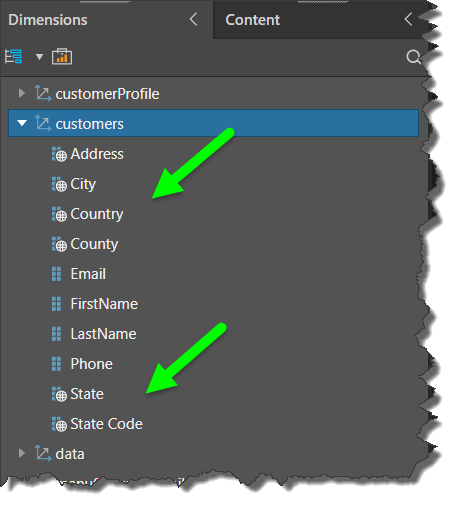Click the Address geo column icon
The height and width of the screenshot is (512, 461).
pos(59,154)
